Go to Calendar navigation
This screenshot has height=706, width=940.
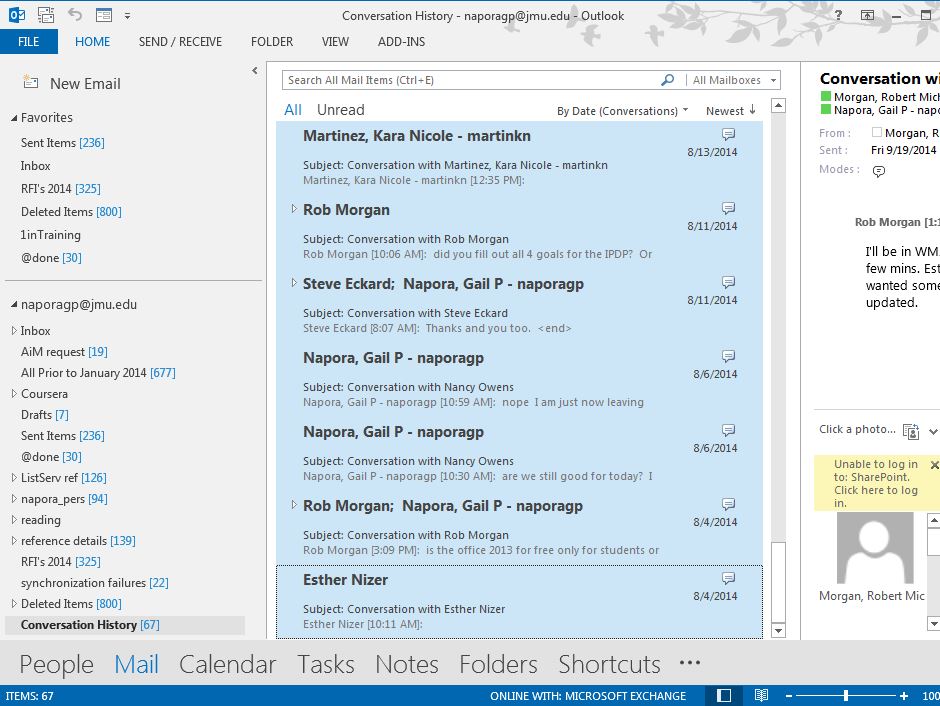tap(227, 664)
